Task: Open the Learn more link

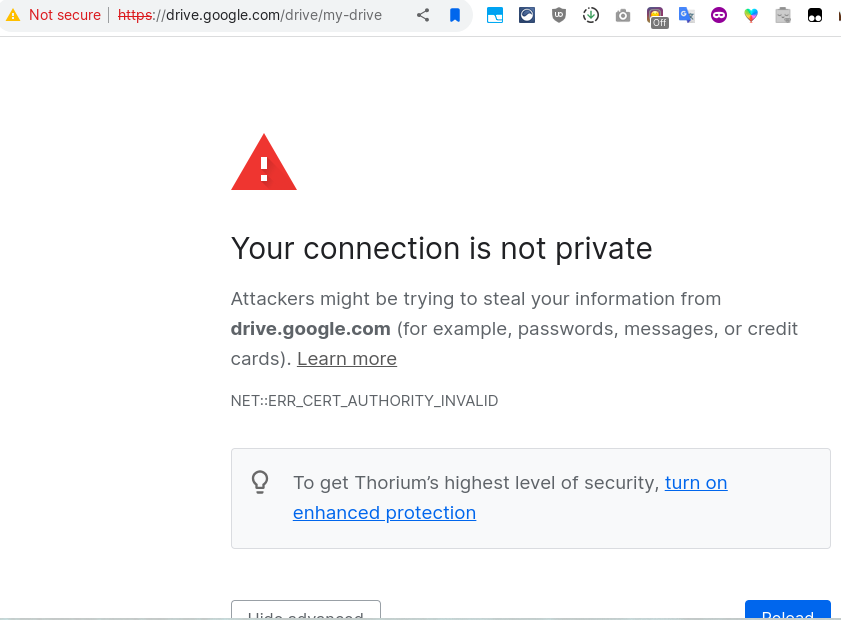Action: pyautogui.click(x=346, y=359)
